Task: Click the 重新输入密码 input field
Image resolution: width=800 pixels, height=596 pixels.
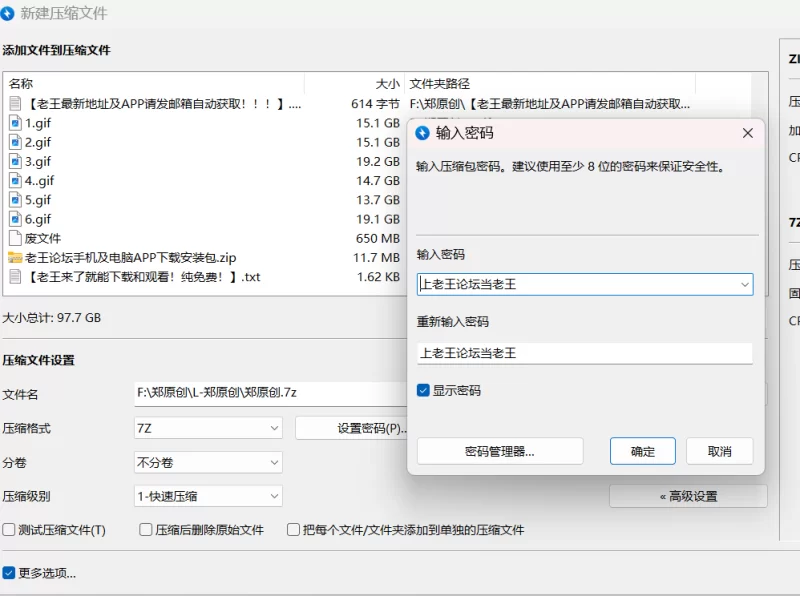Action: pyautogui.click(x=584, y=353)
